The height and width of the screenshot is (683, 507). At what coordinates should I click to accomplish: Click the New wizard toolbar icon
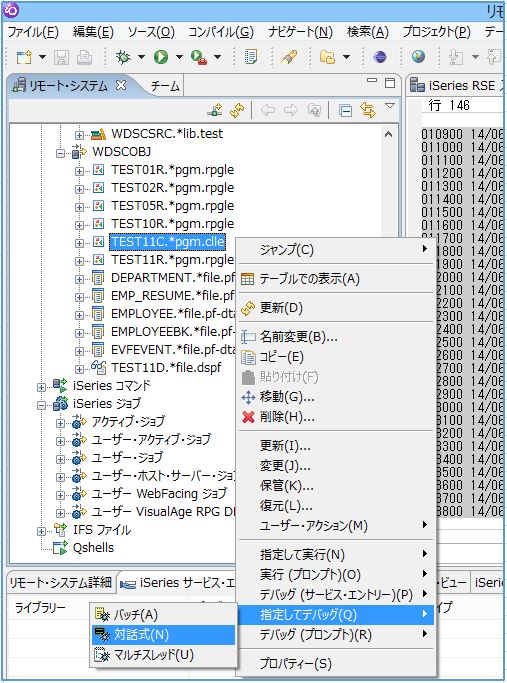click(24, 57)
